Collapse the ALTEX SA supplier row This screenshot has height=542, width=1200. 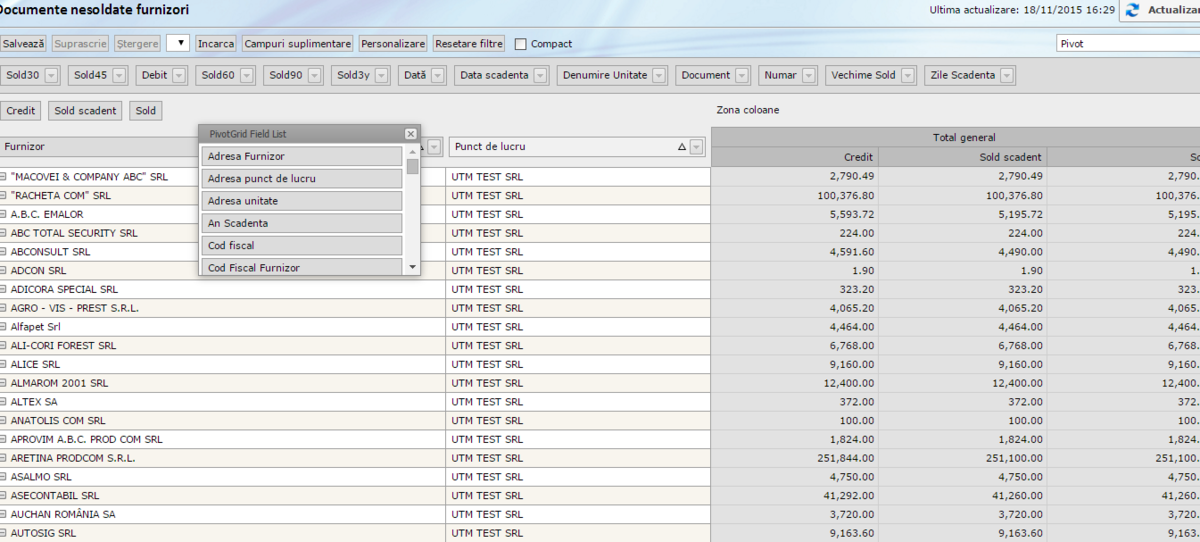(x=4, y=402)
